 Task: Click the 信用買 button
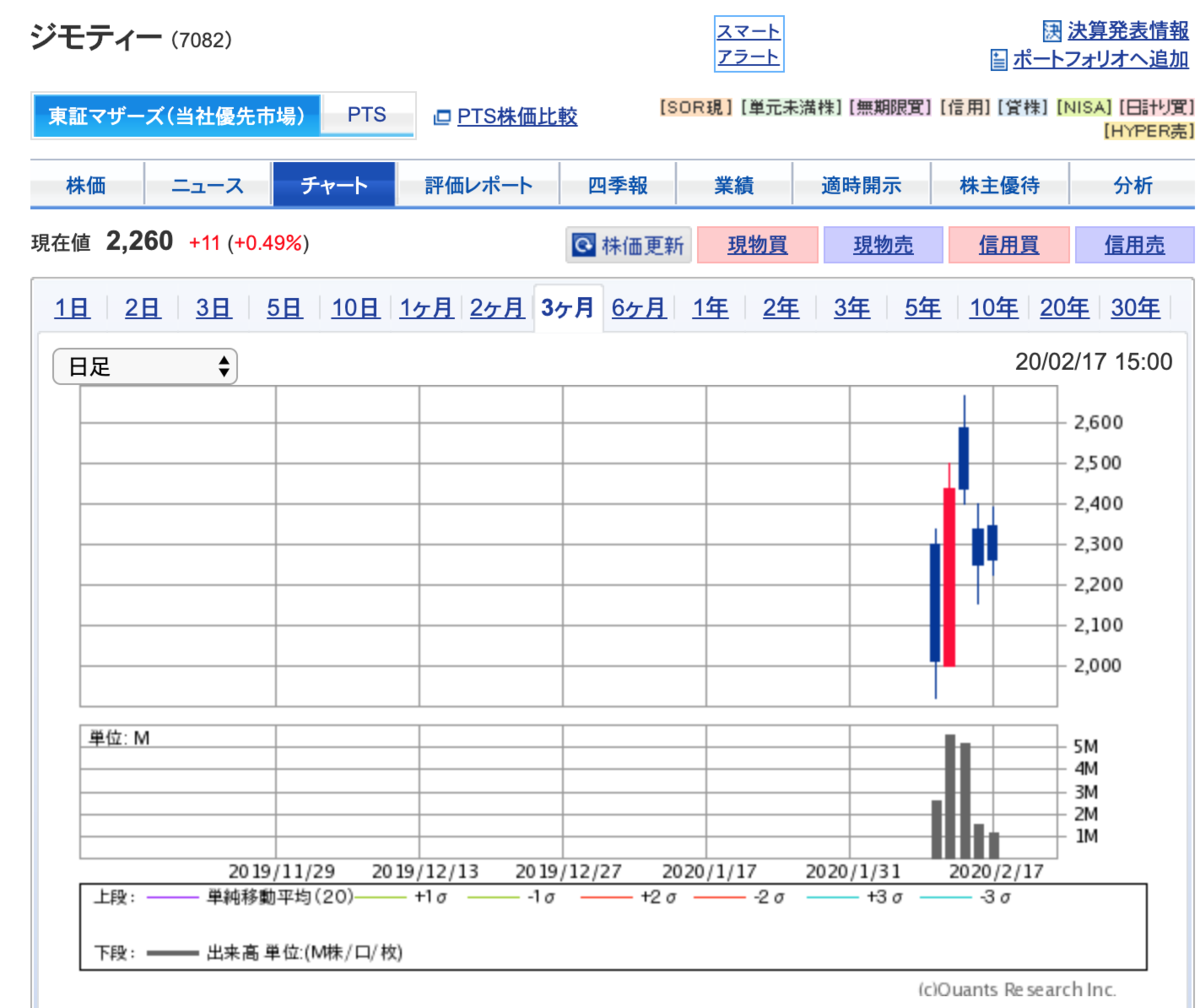tap(1008, 245)
